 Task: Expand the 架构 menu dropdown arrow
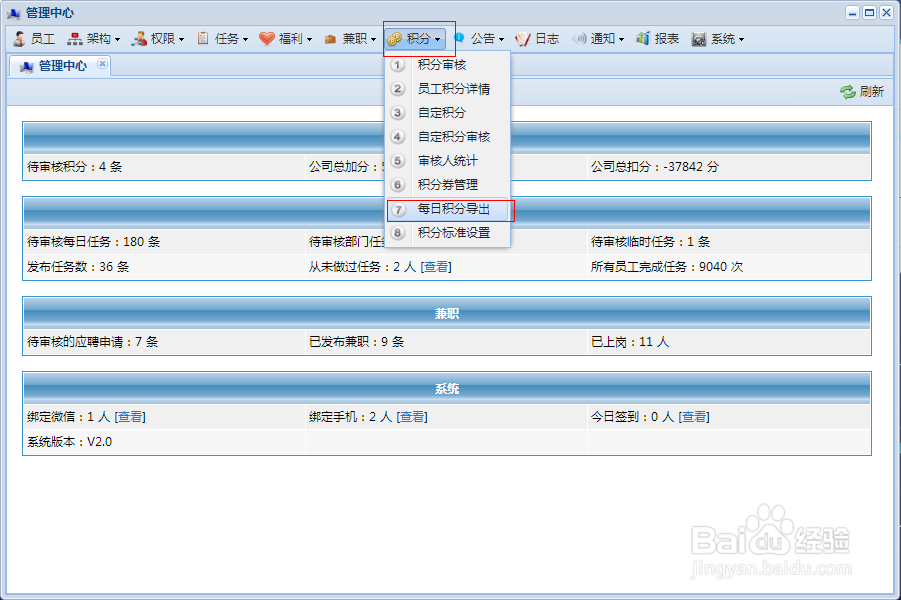tap(117, 40)
